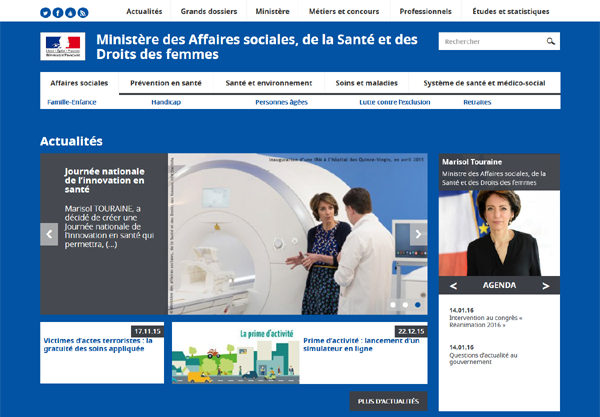Open the Grands dossiers top menu
The image size is (600, 417).
(x=209, y=11)
